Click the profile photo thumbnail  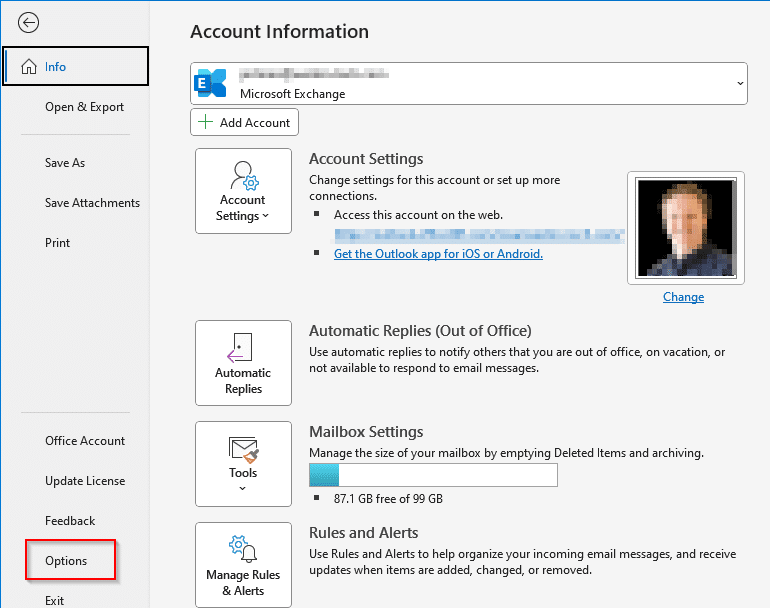[686, 228]
